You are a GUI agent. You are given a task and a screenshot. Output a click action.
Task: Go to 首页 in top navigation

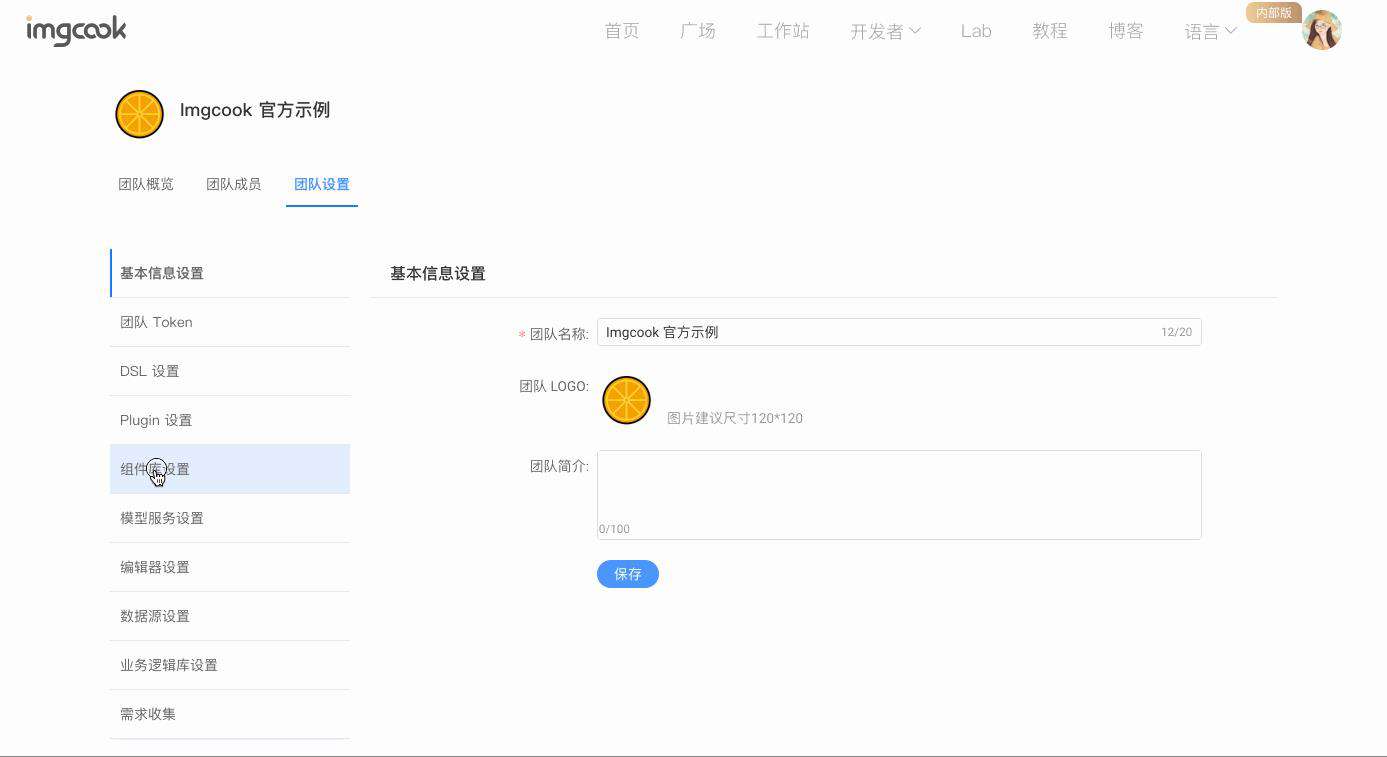[x=622, y=31]
